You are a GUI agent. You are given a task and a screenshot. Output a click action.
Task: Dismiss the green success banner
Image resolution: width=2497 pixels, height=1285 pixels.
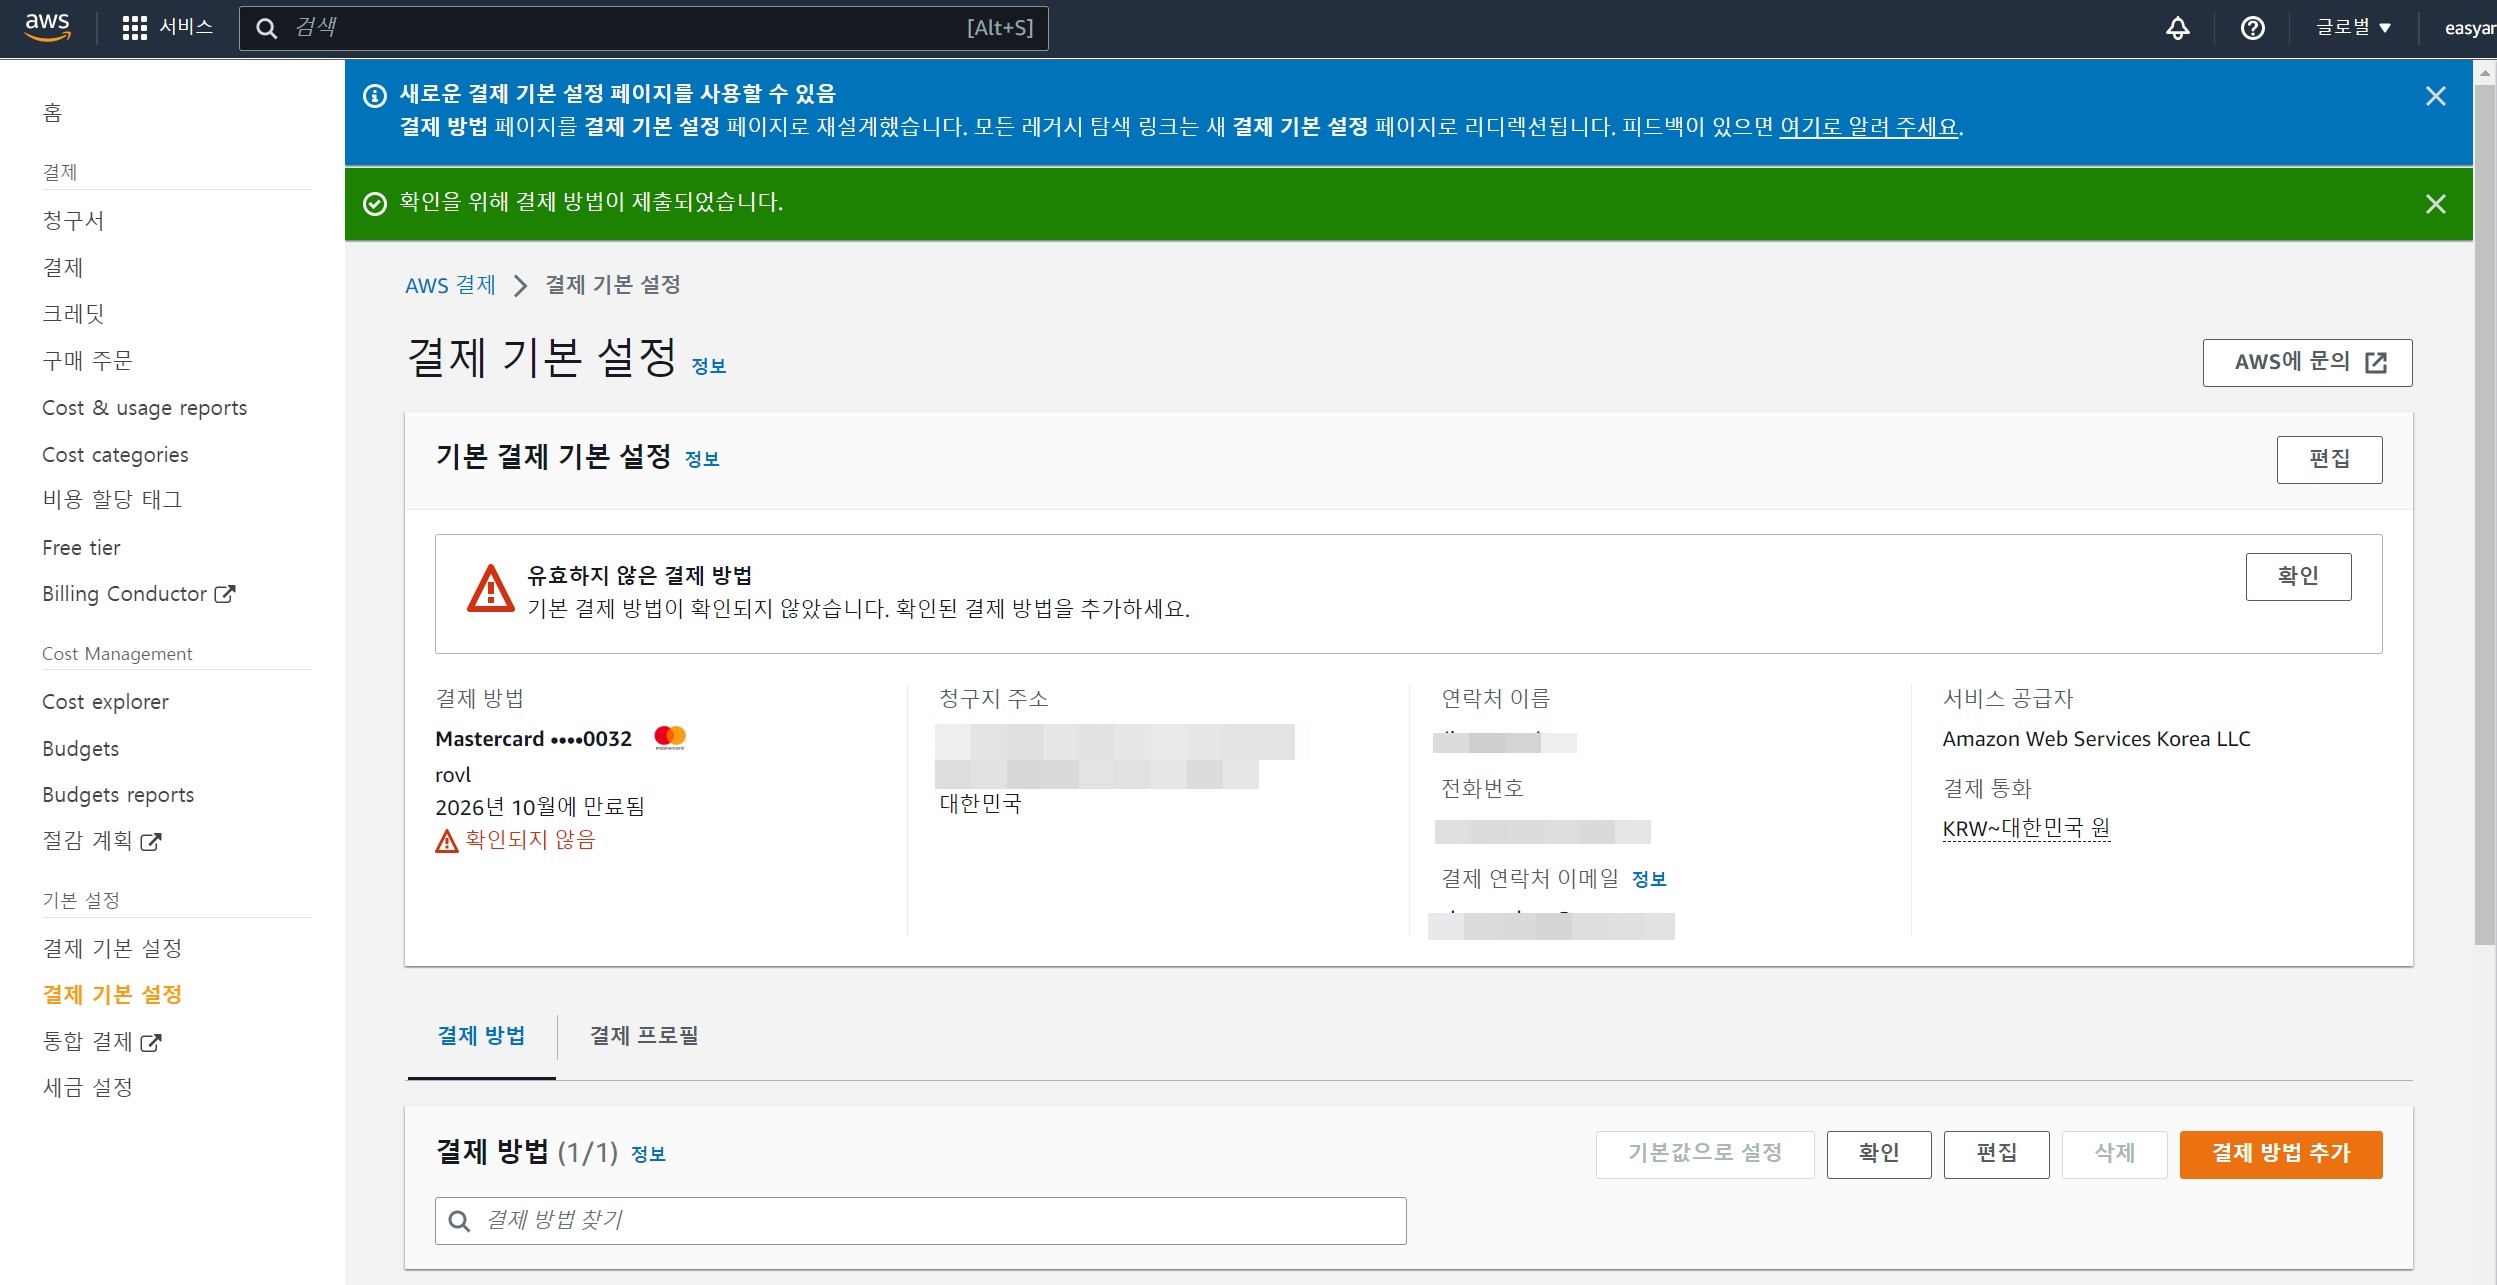(2435, 204)
